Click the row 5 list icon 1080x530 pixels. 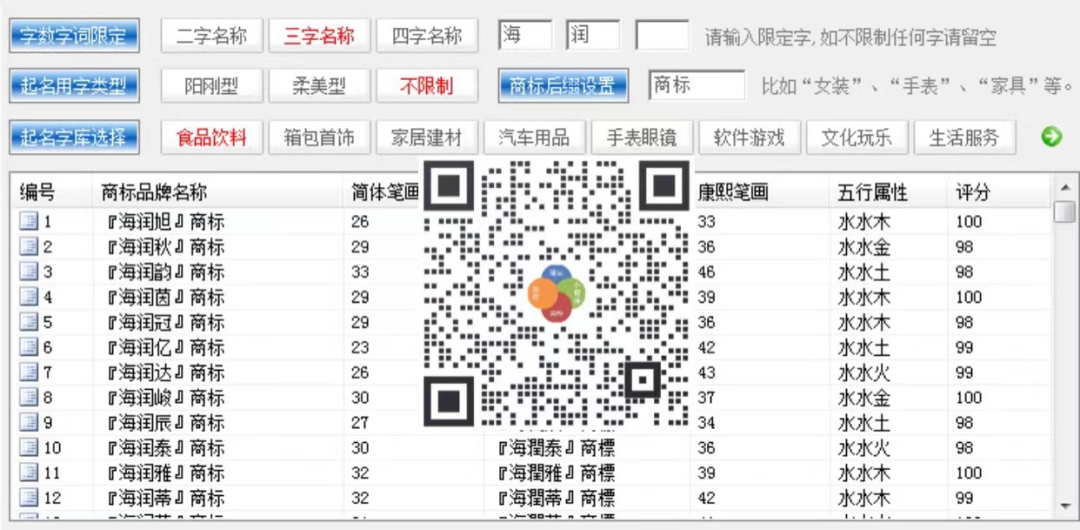pos(28,323)
